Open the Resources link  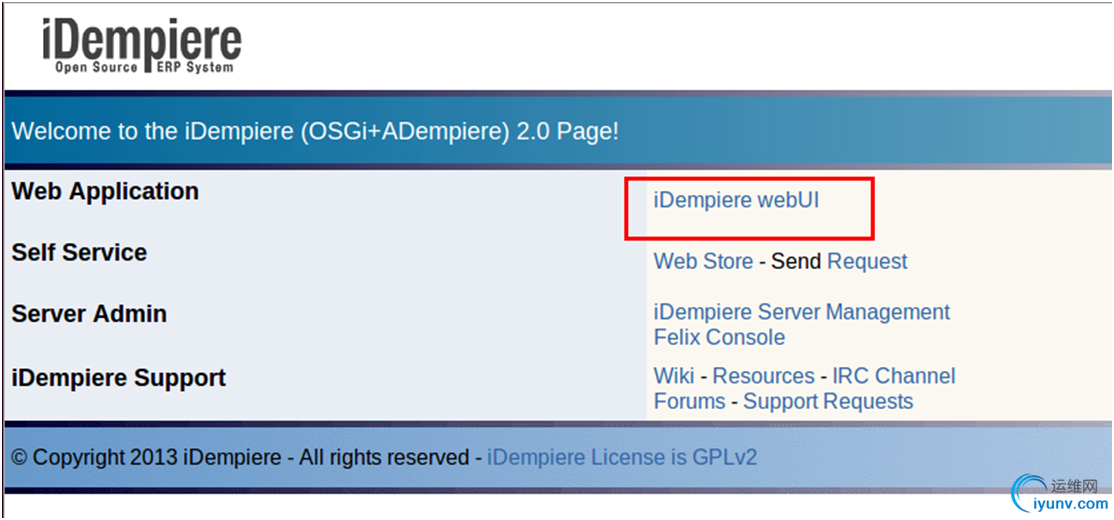coord(763,375)
